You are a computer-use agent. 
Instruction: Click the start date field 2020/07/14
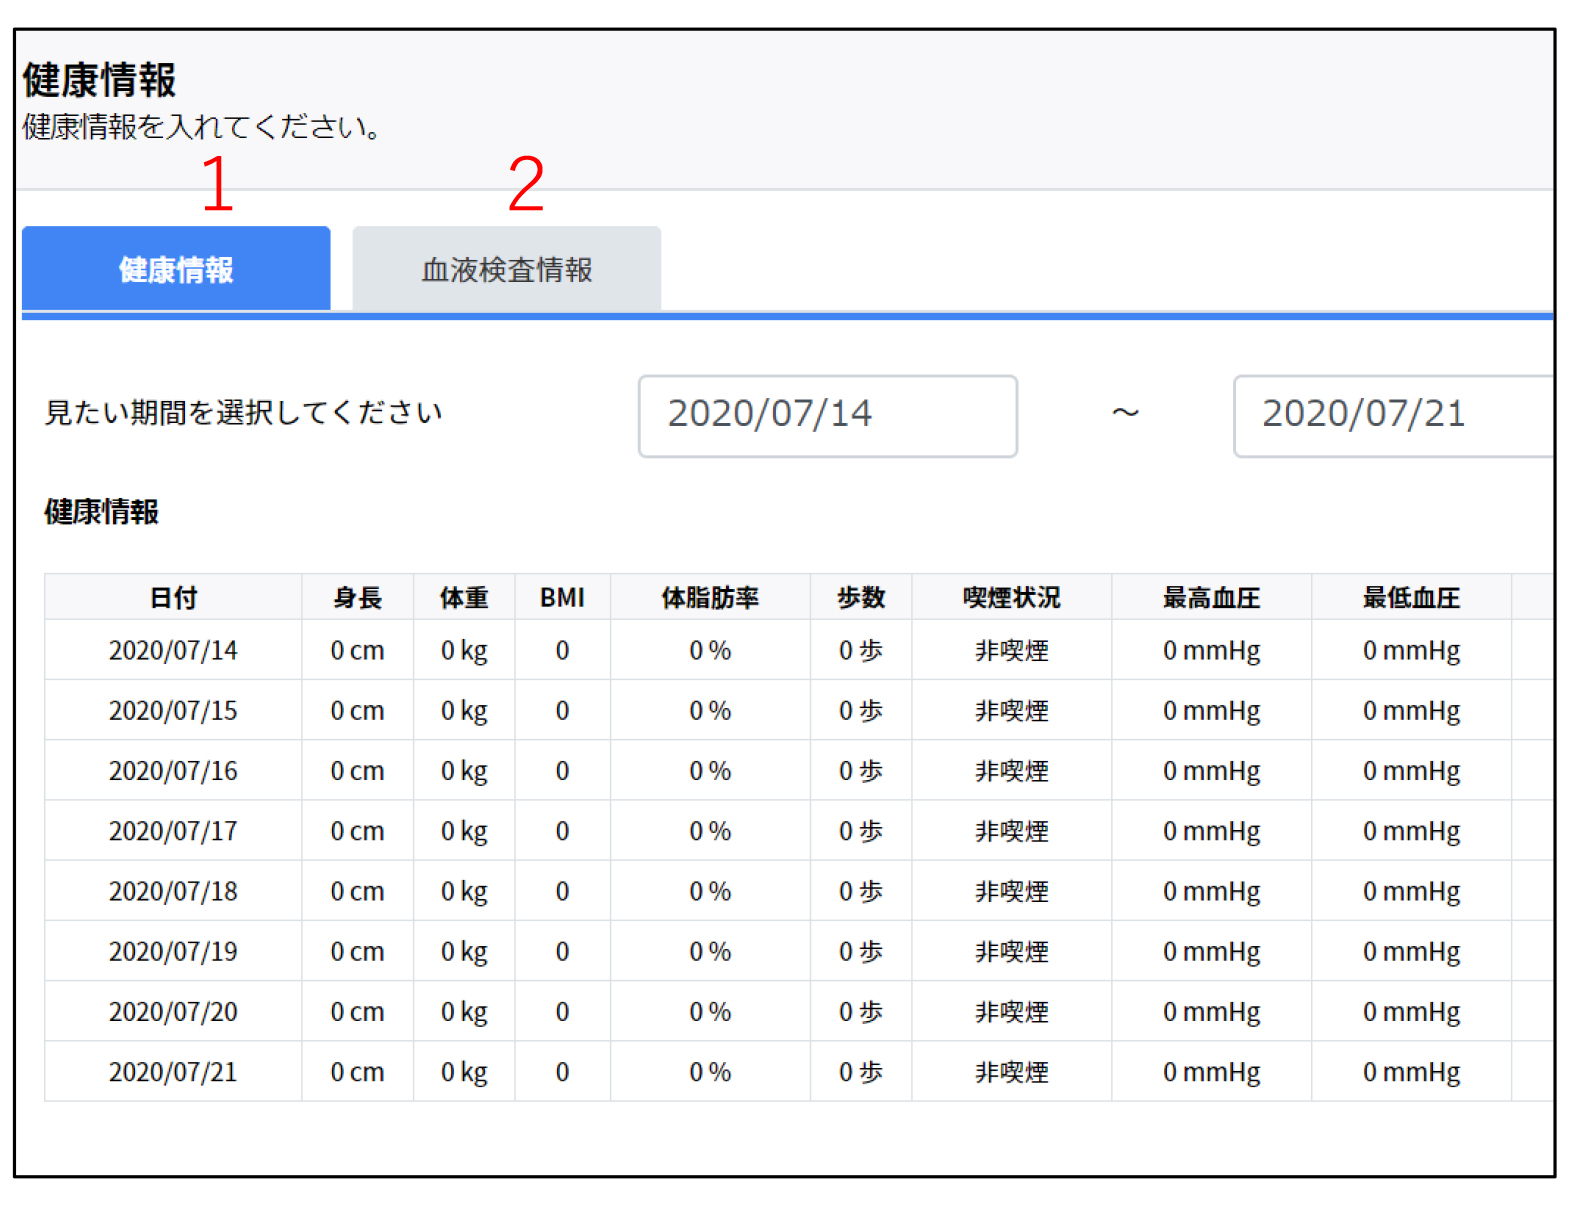(828, 416)
